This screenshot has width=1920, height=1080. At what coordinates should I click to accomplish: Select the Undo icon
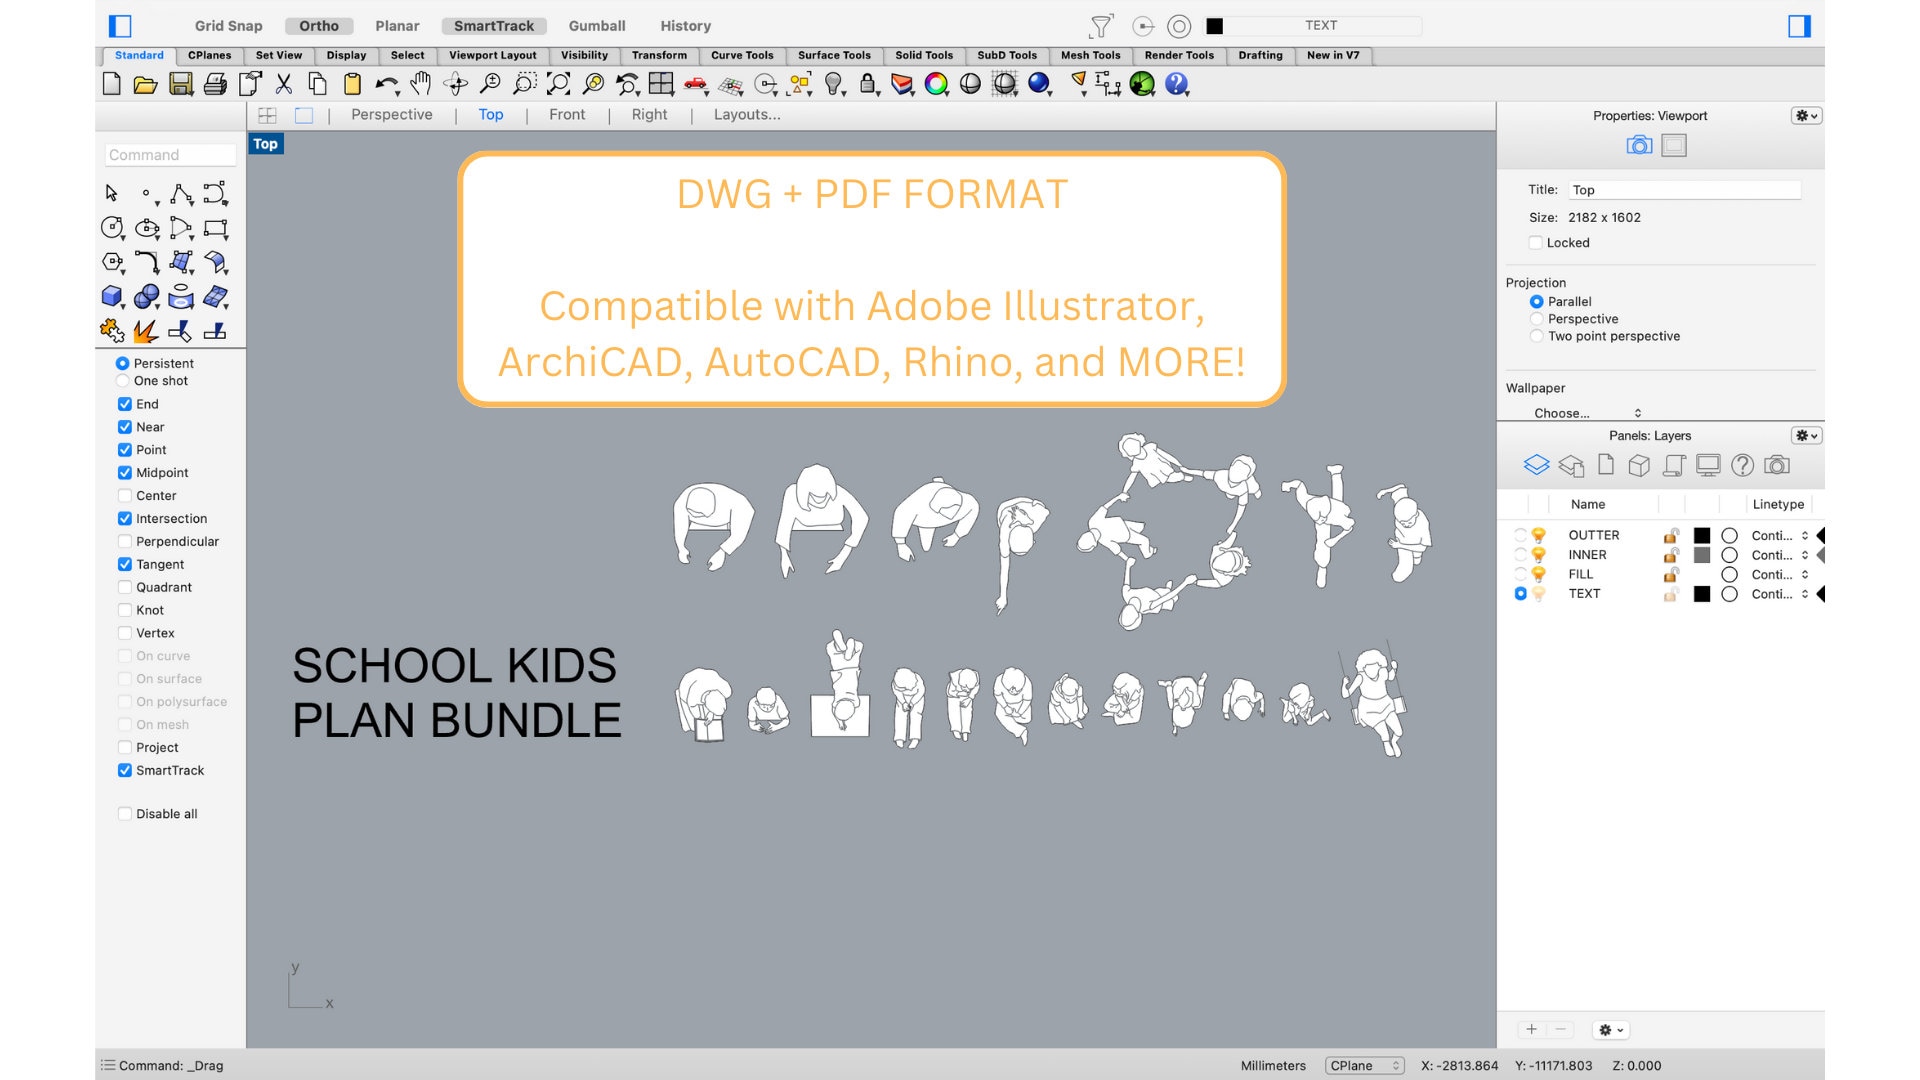coord(385,85)
